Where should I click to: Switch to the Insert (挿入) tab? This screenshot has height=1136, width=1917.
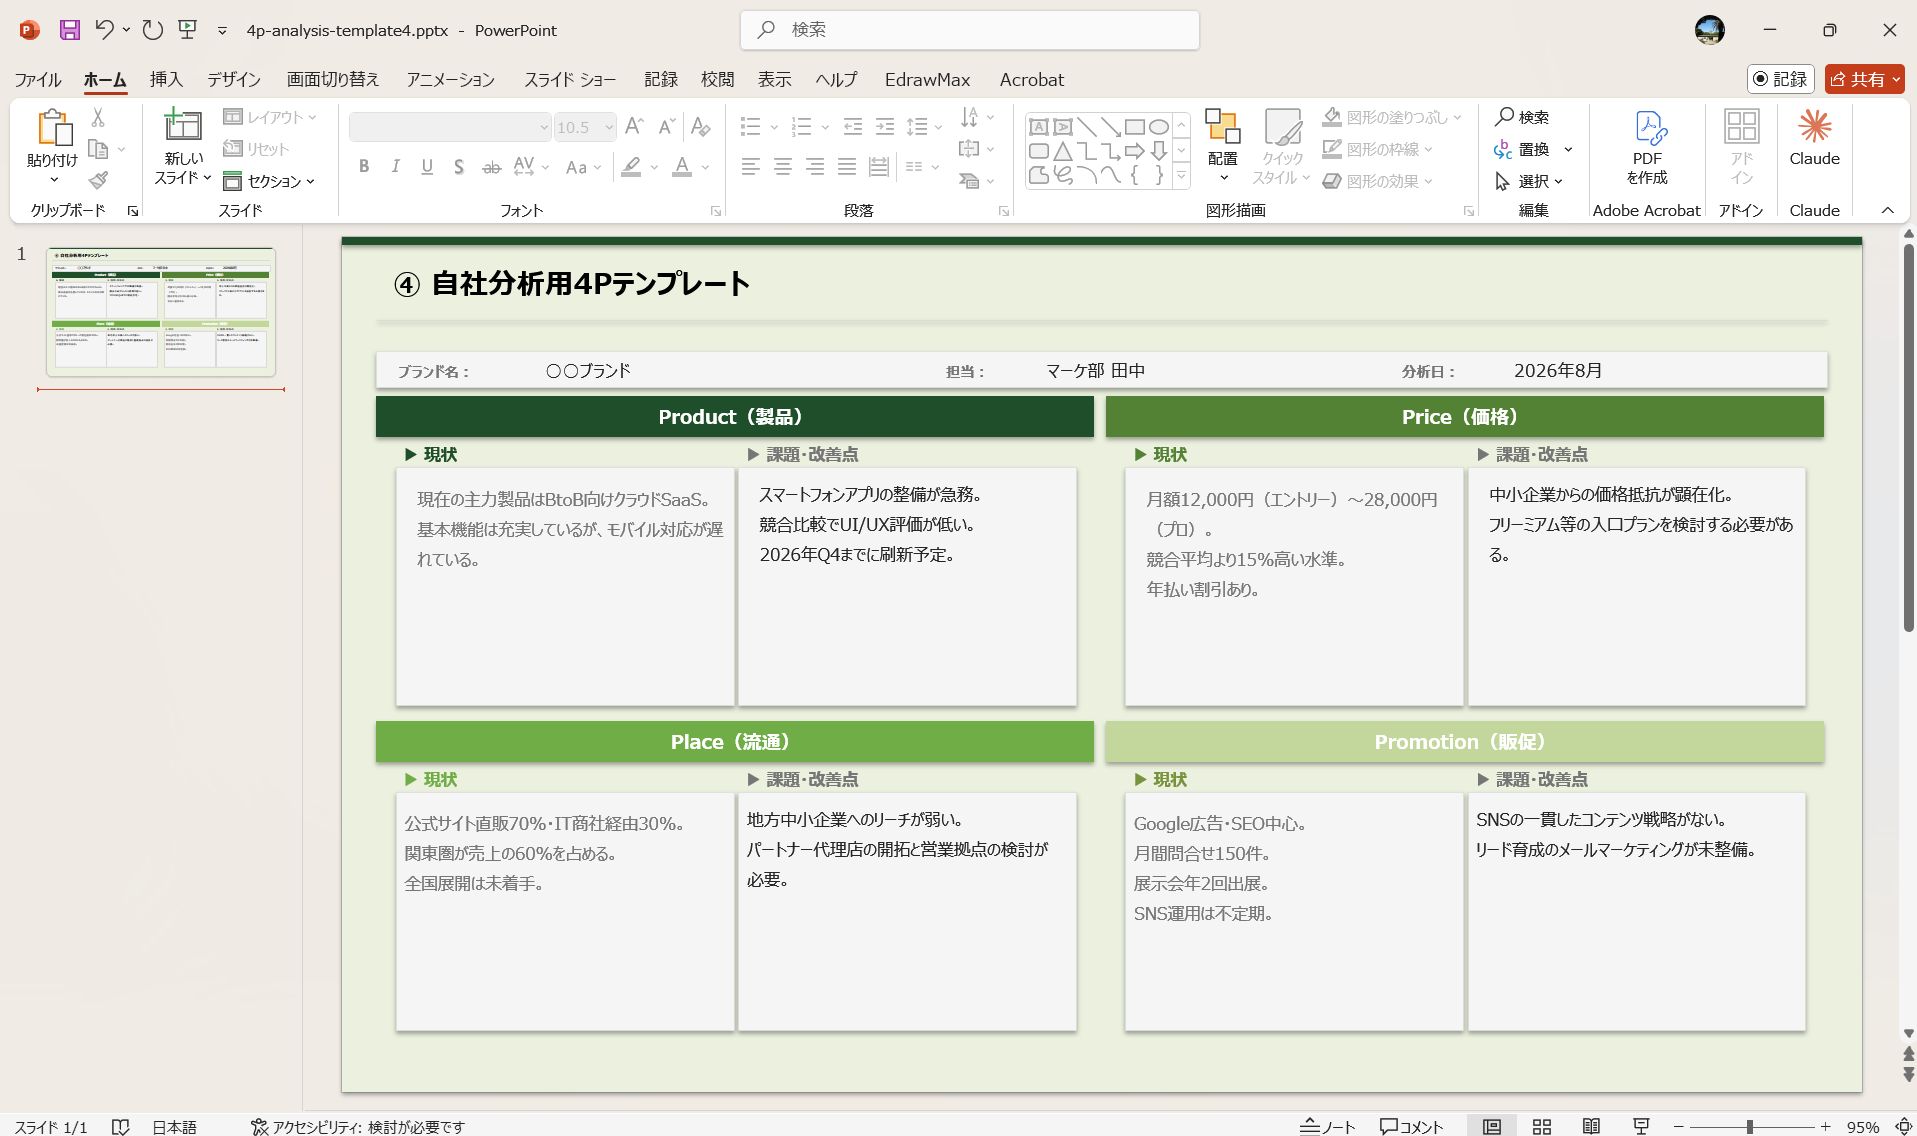(x=166, y=79)
